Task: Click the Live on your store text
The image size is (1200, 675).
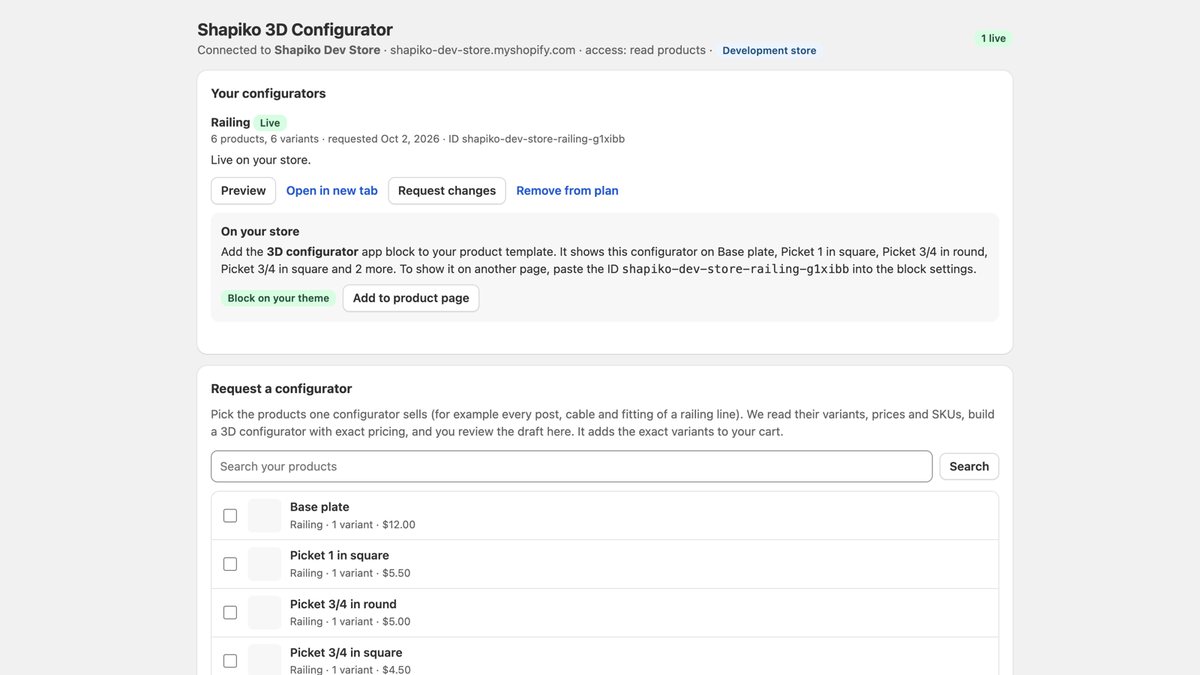Action: click(x=261, y=160)
